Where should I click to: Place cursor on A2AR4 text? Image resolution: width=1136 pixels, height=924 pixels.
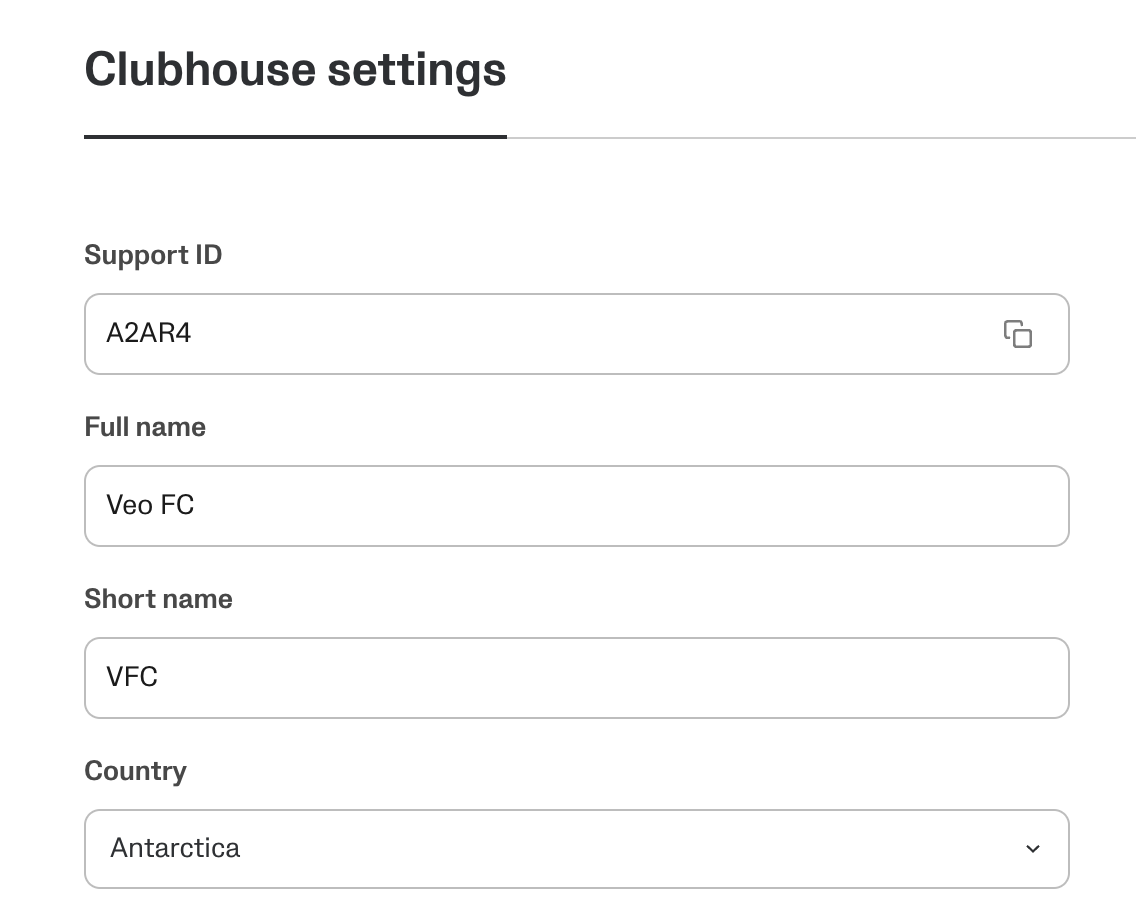pyautogui.click(x=149, y=333)
